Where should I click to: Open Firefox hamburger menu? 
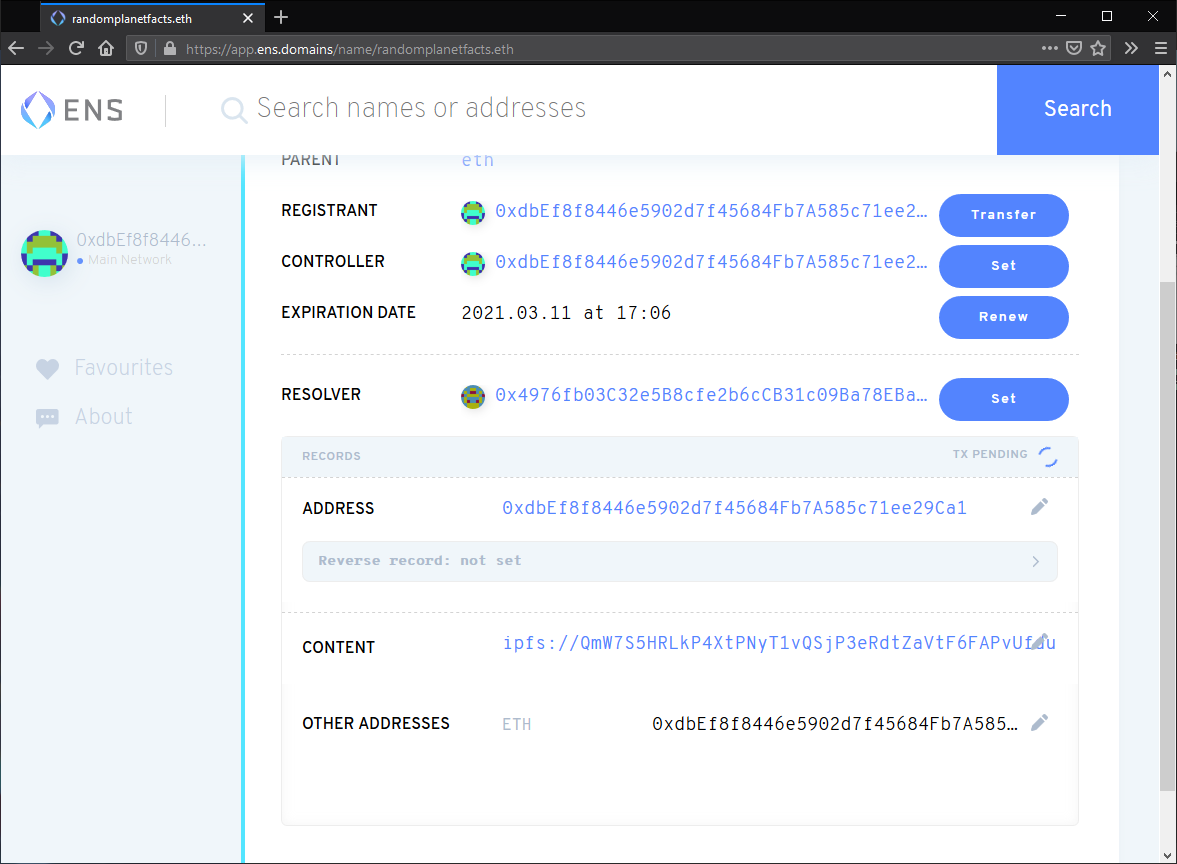1160,48
